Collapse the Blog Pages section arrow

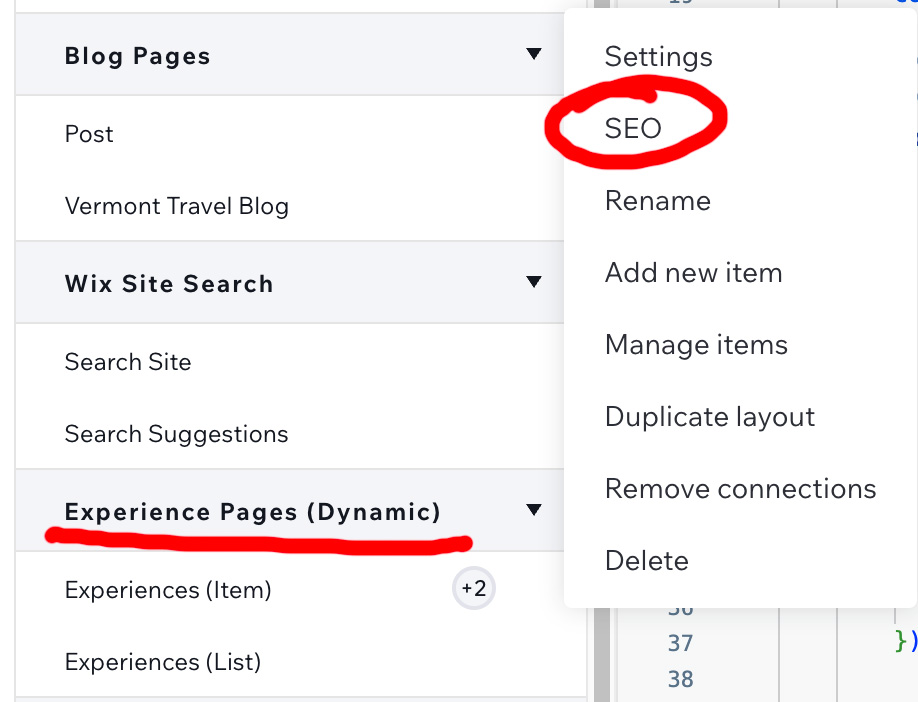[534, 54]
